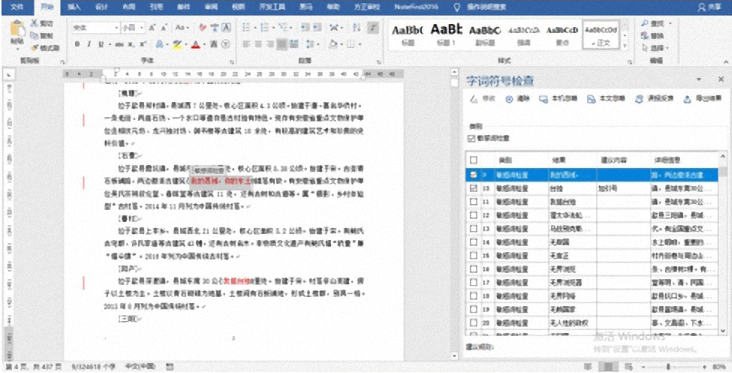Click the Share button at top right
Viewport: 732px width, 373px height.
click(x=709, y=7)
